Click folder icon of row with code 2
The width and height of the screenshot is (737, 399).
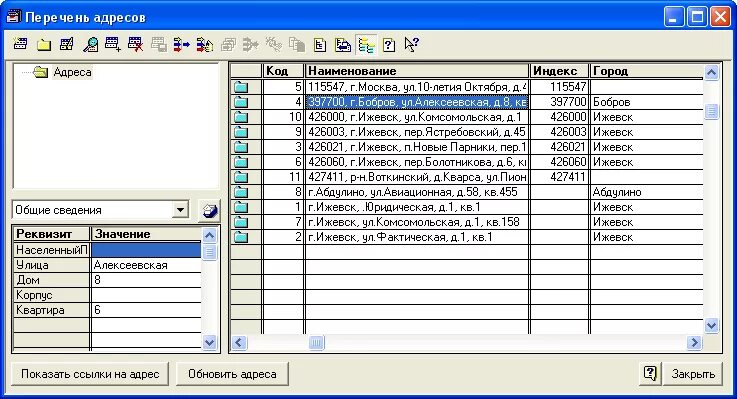pyautogui.click(x=241, y=237)
